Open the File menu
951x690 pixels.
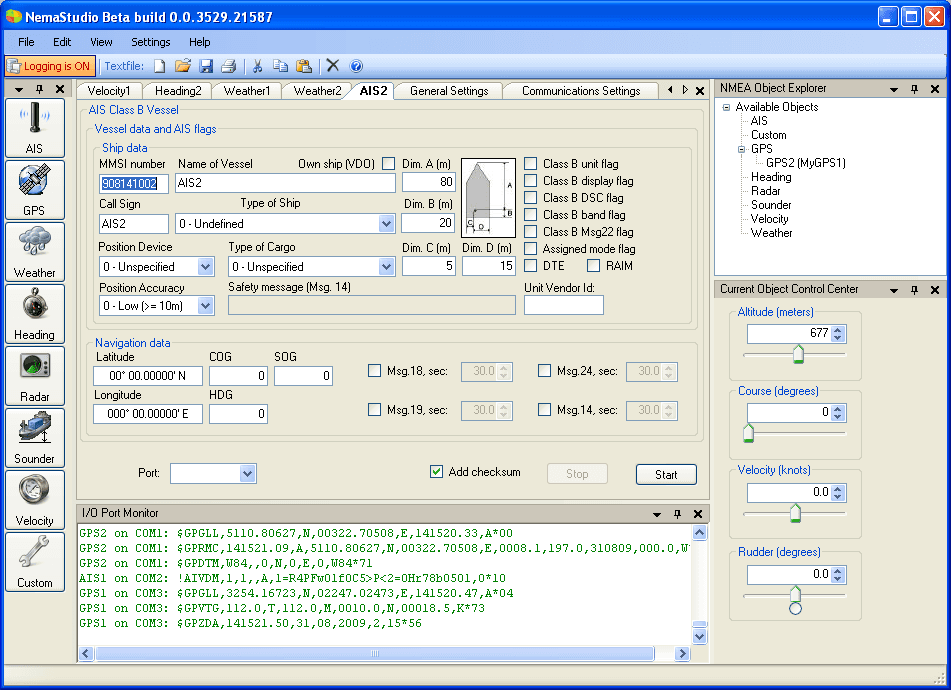tap(26, 42)
